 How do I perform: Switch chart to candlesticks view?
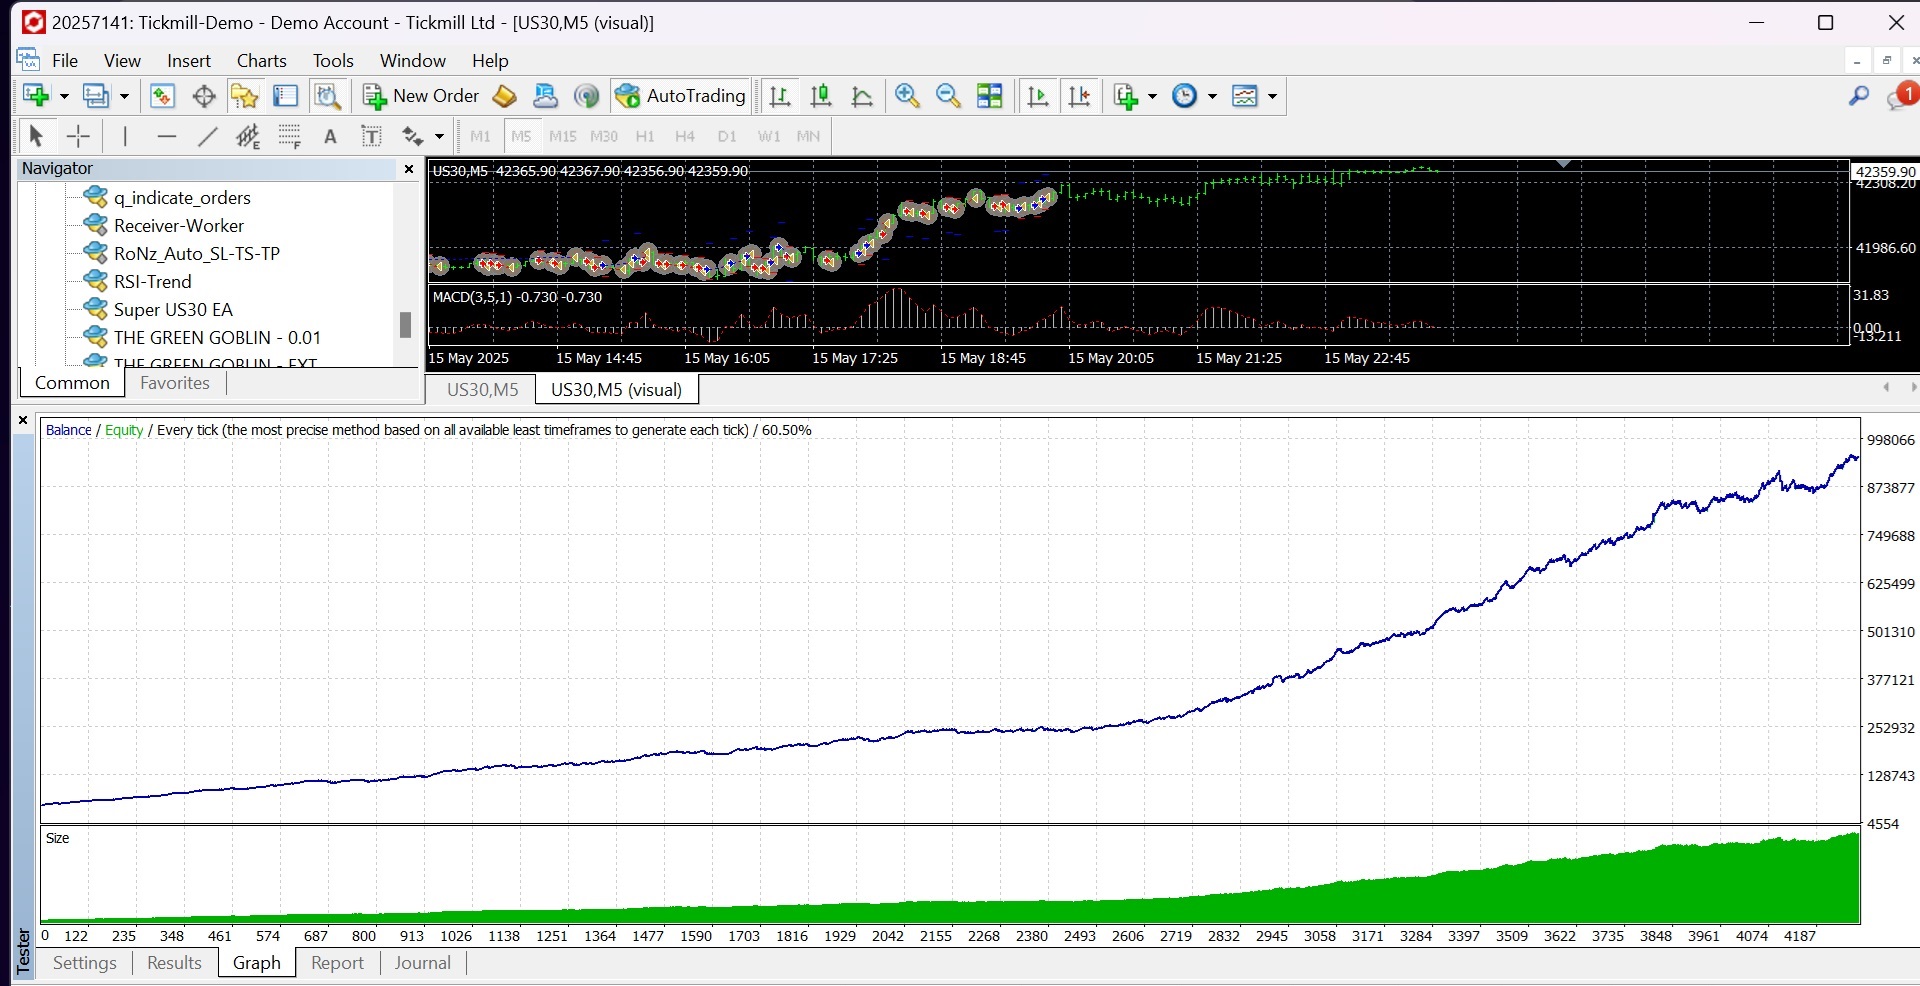coord(821,96)
